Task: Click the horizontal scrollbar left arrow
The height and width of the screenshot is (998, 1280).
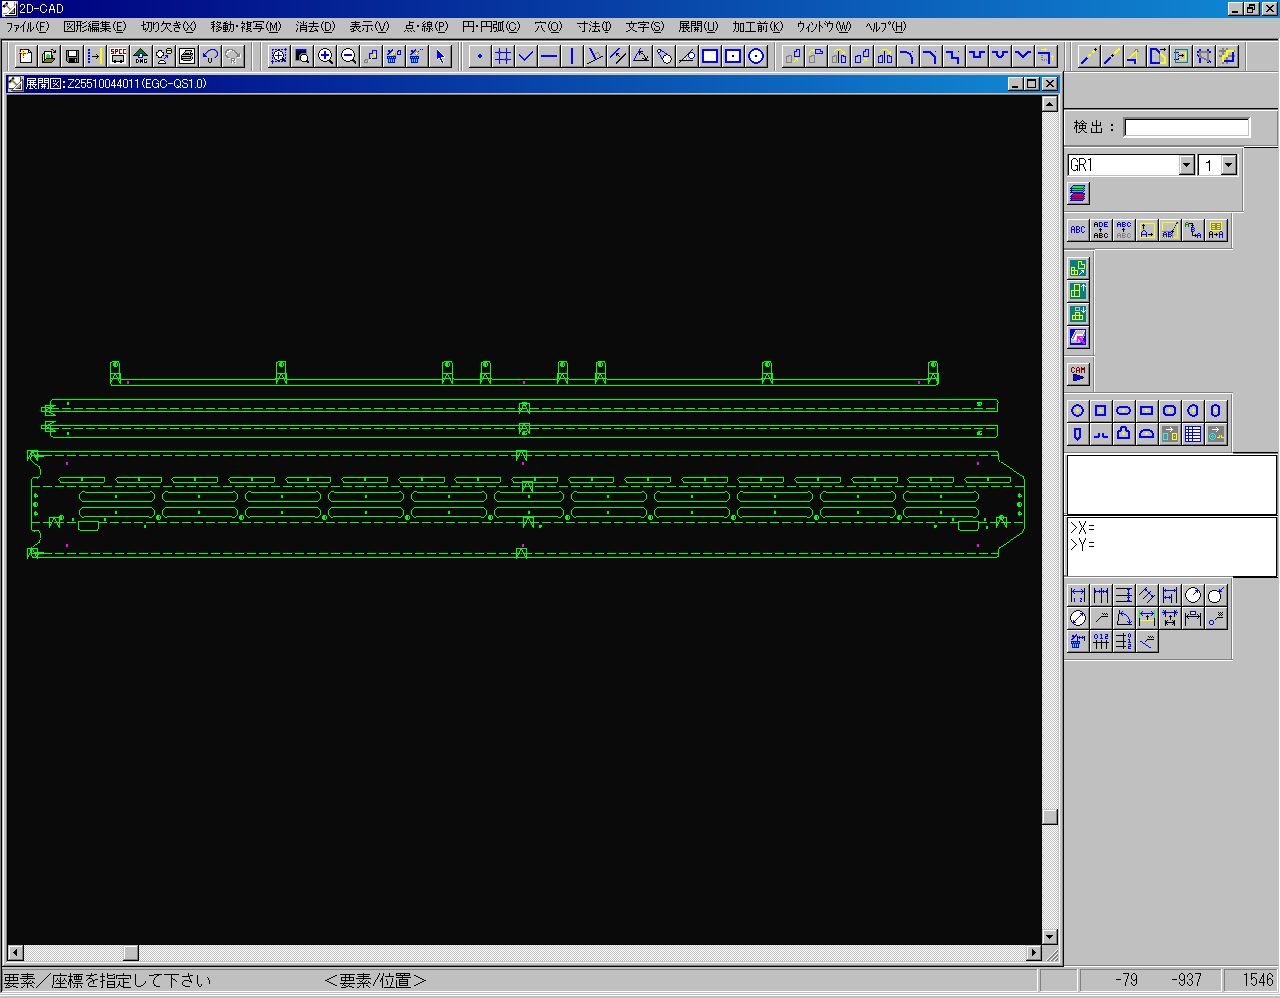Action: click(x=15, y=953)
